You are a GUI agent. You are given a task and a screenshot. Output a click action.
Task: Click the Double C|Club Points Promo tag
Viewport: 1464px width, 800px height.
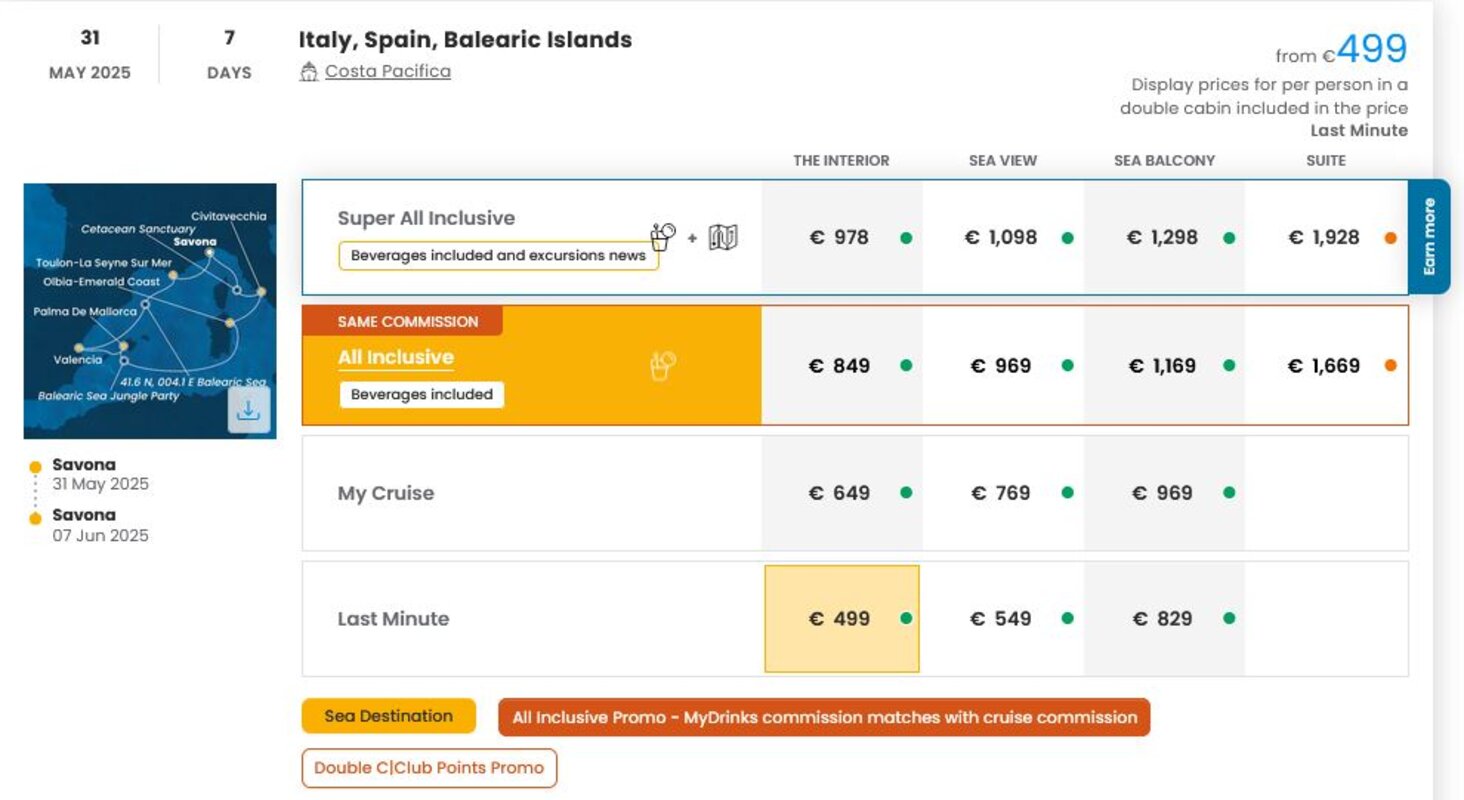pyautogui.click(x=429, y=768)
